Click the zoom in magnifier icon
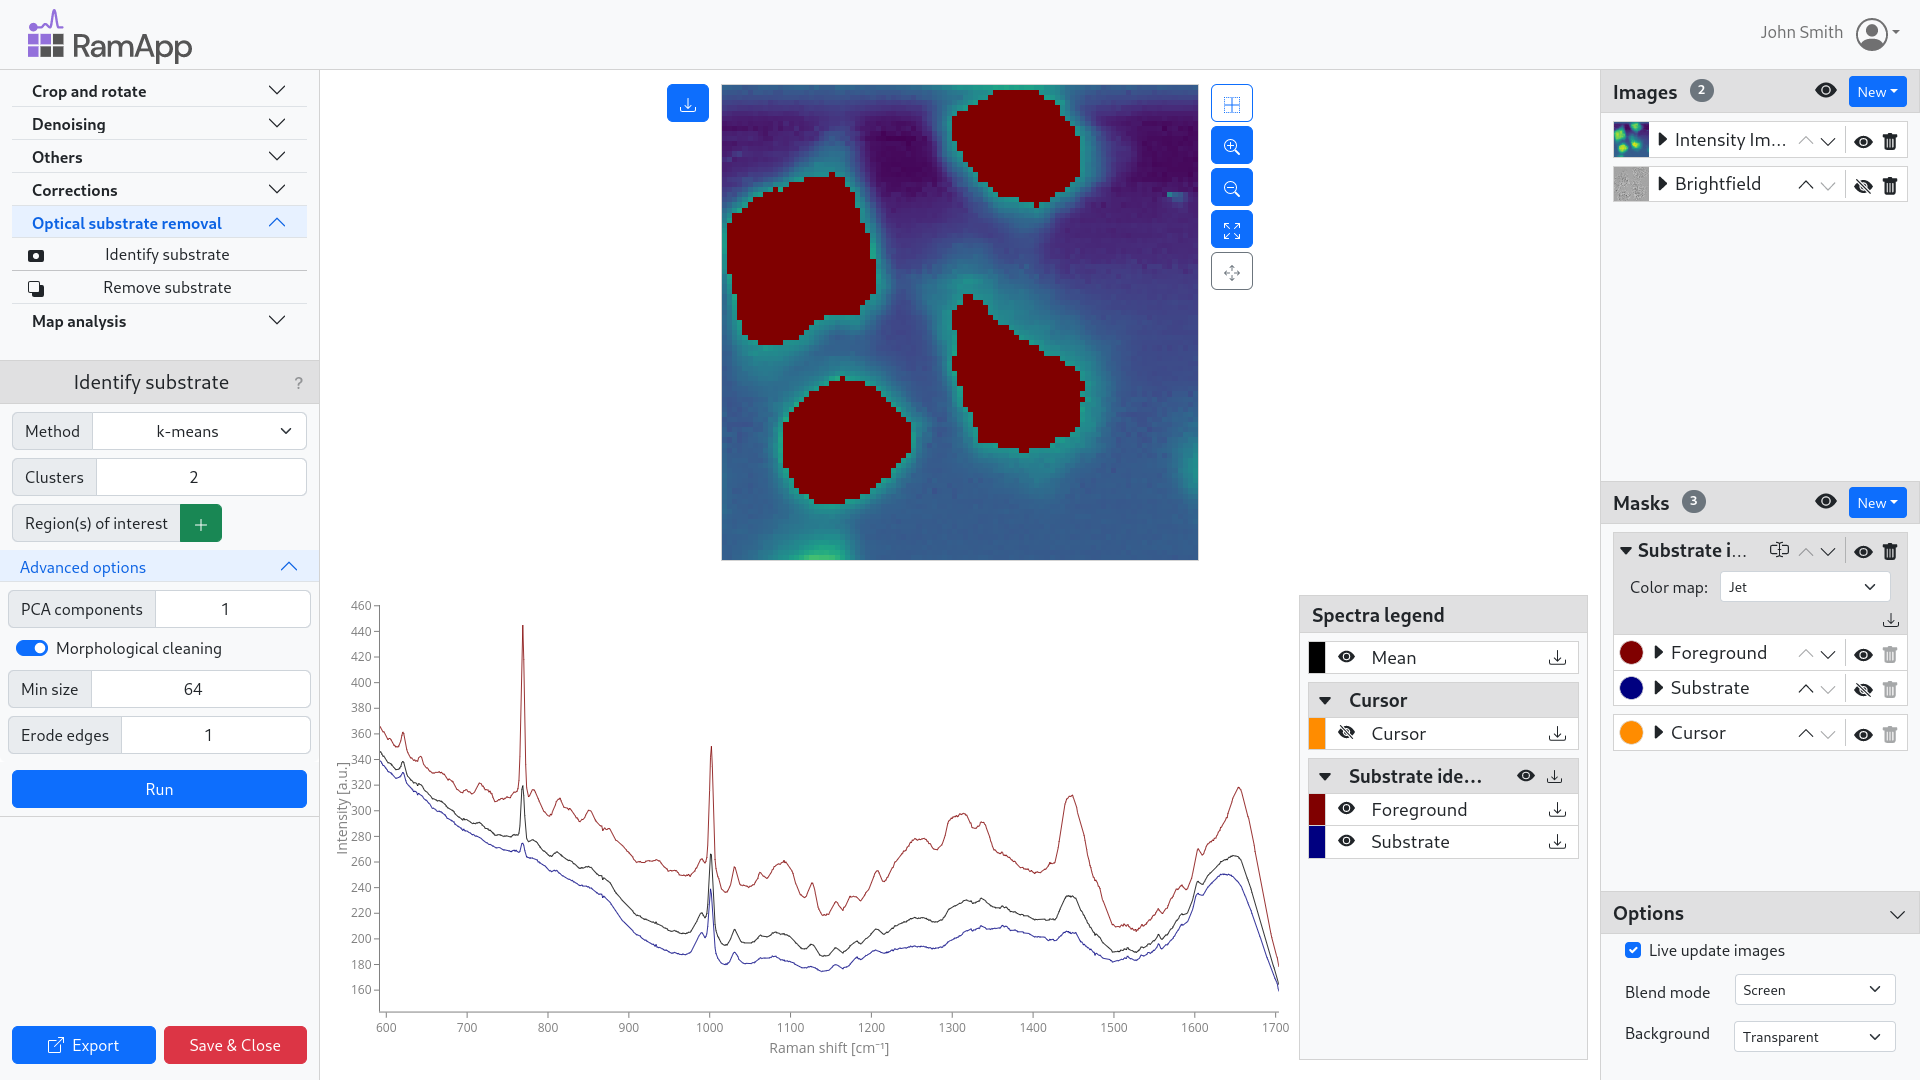This screenshot has height=1080, width=1920. click(x=1232, y=146)
